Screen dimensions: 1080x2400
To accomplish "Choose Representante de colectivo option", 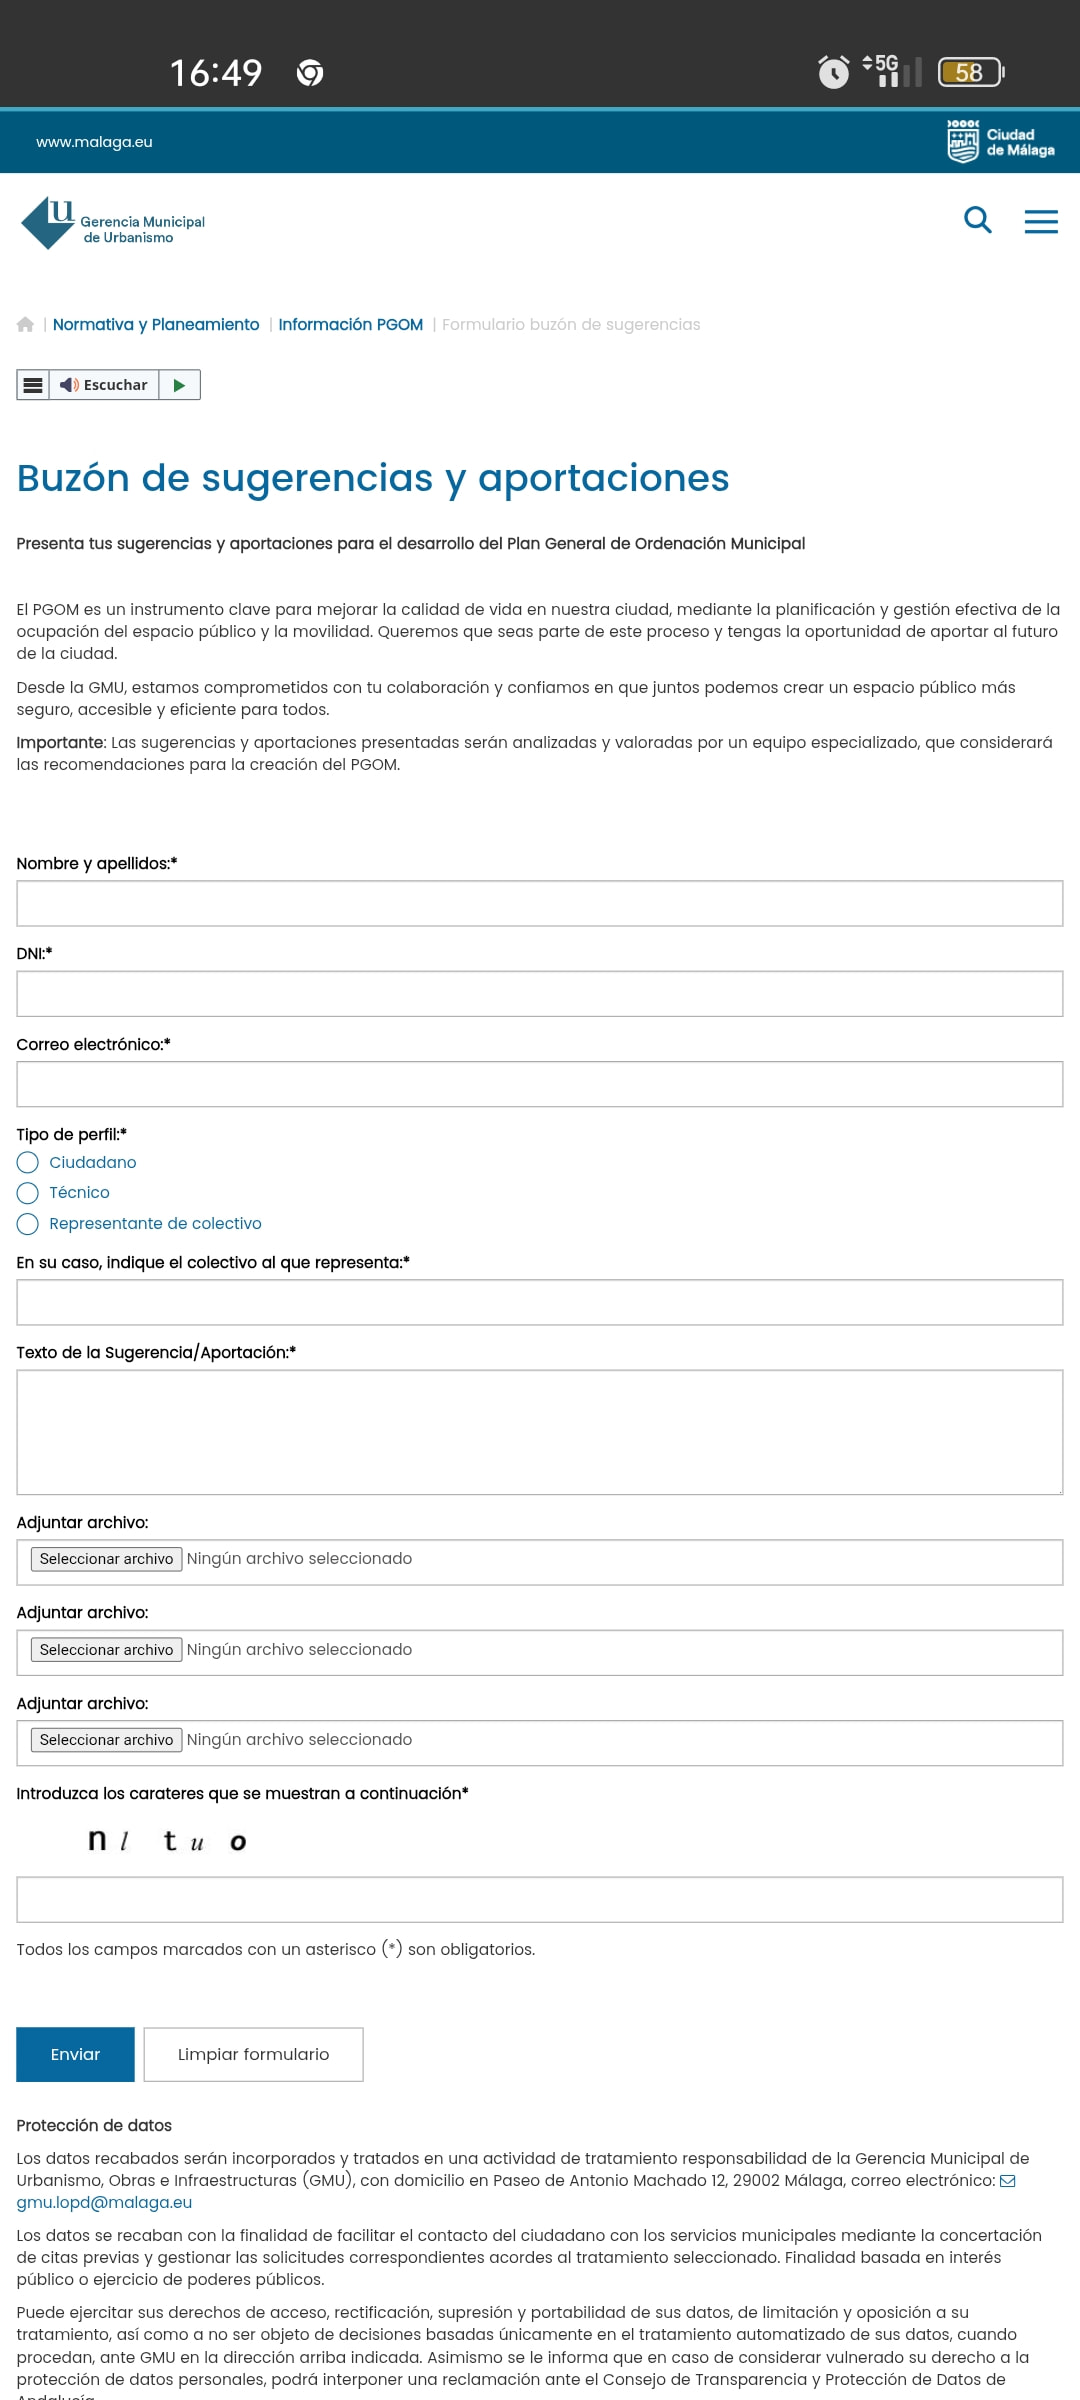I will click(x=28, y=1224).
